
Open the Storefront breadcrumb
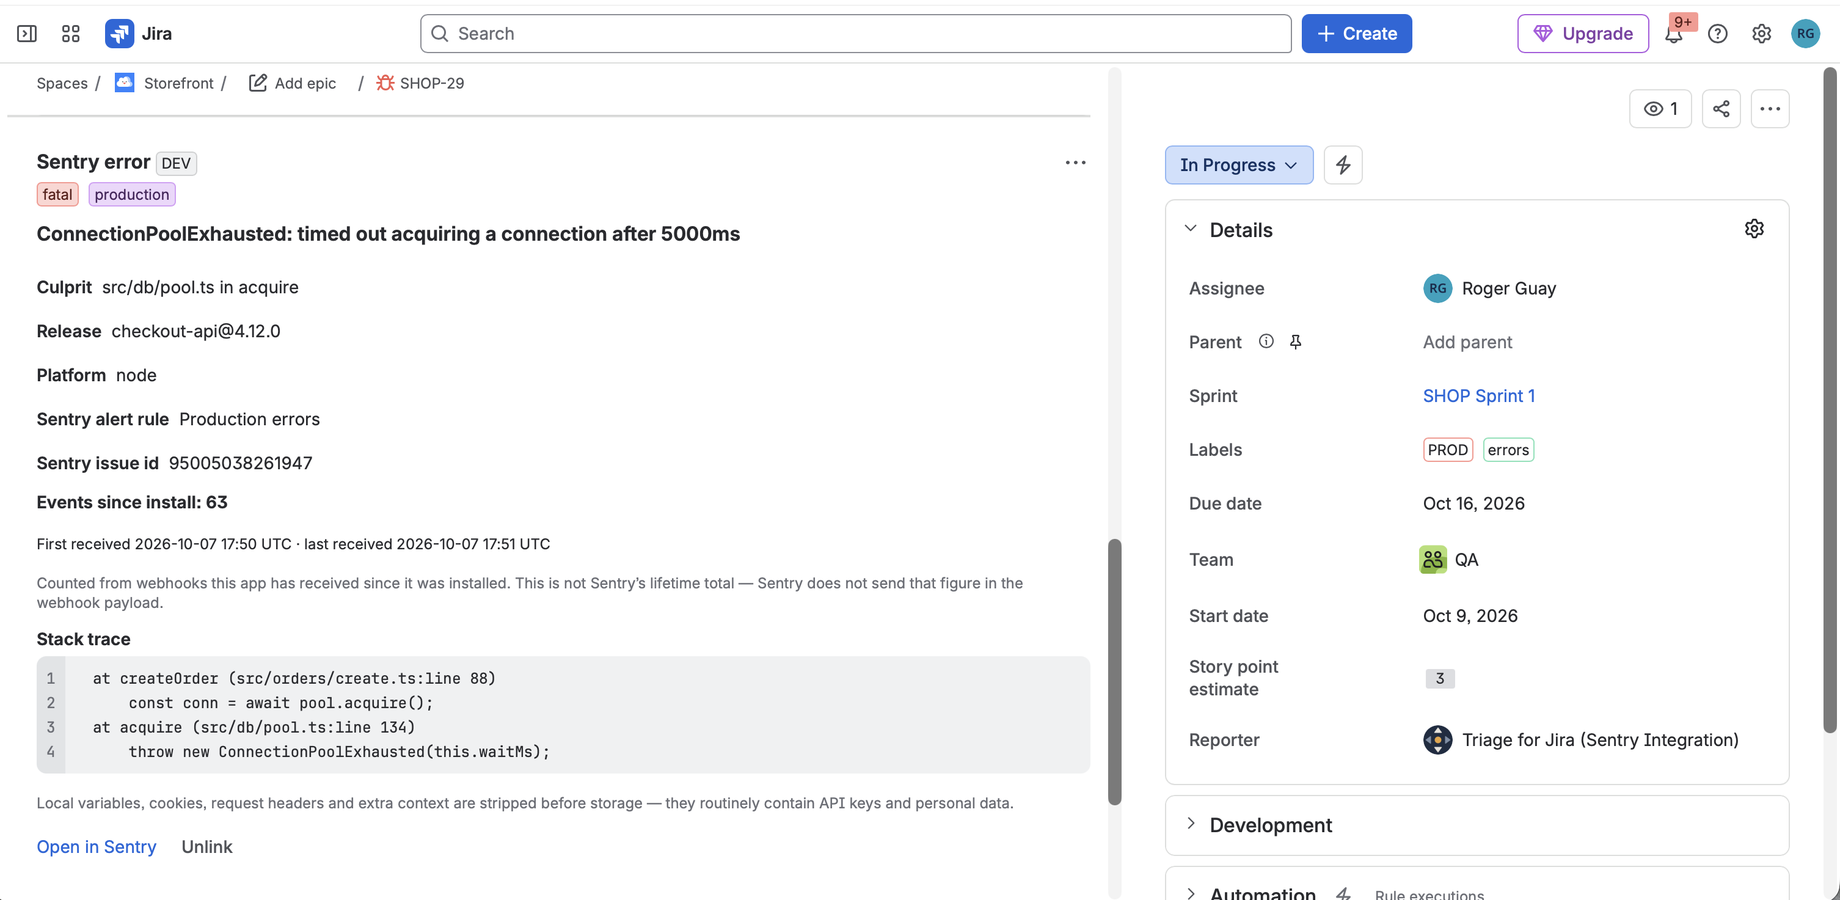tap(178, 83)
